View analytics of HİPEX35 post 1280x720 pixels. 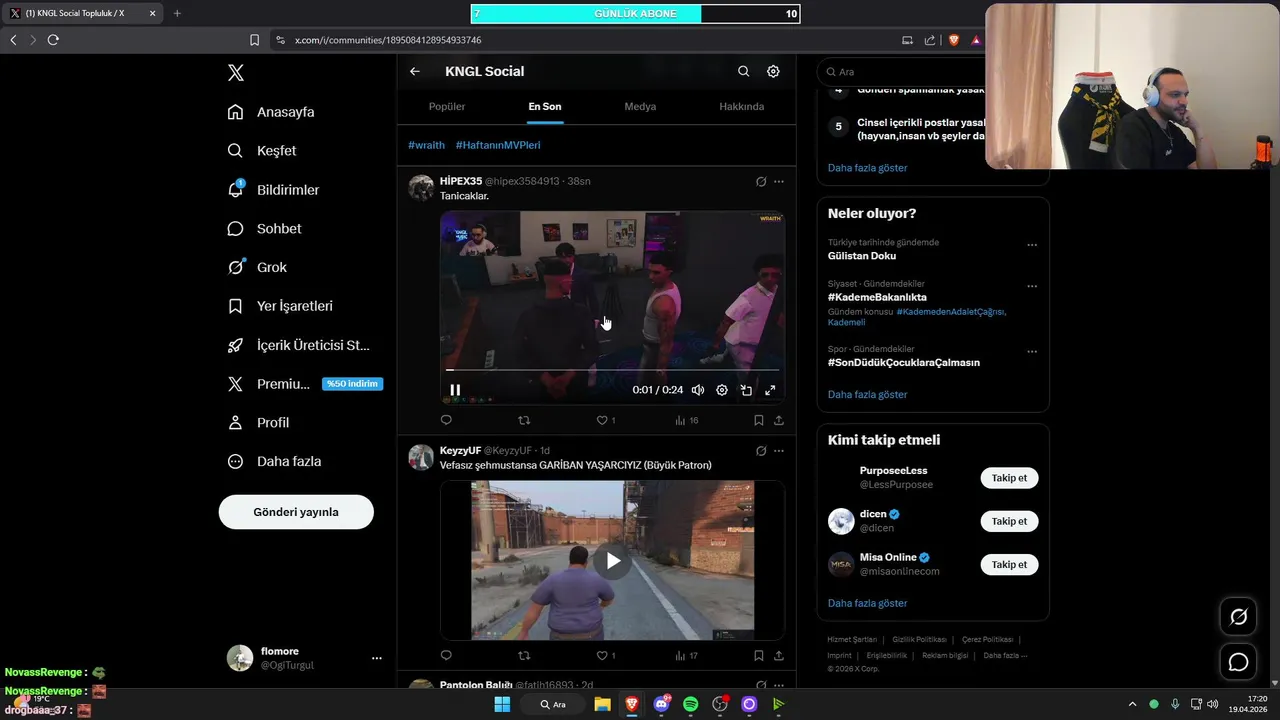686,421
